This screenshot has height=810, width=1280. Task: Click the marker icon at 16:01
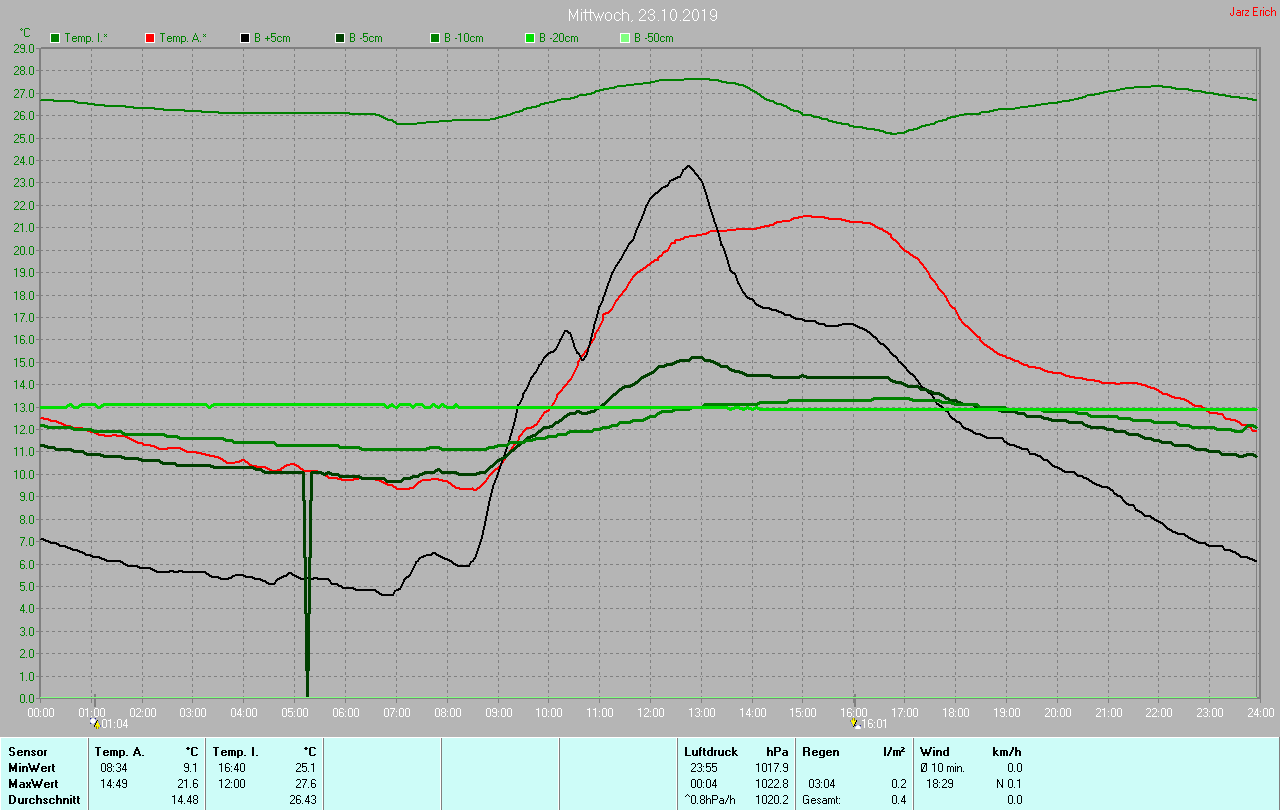(855, 723)
